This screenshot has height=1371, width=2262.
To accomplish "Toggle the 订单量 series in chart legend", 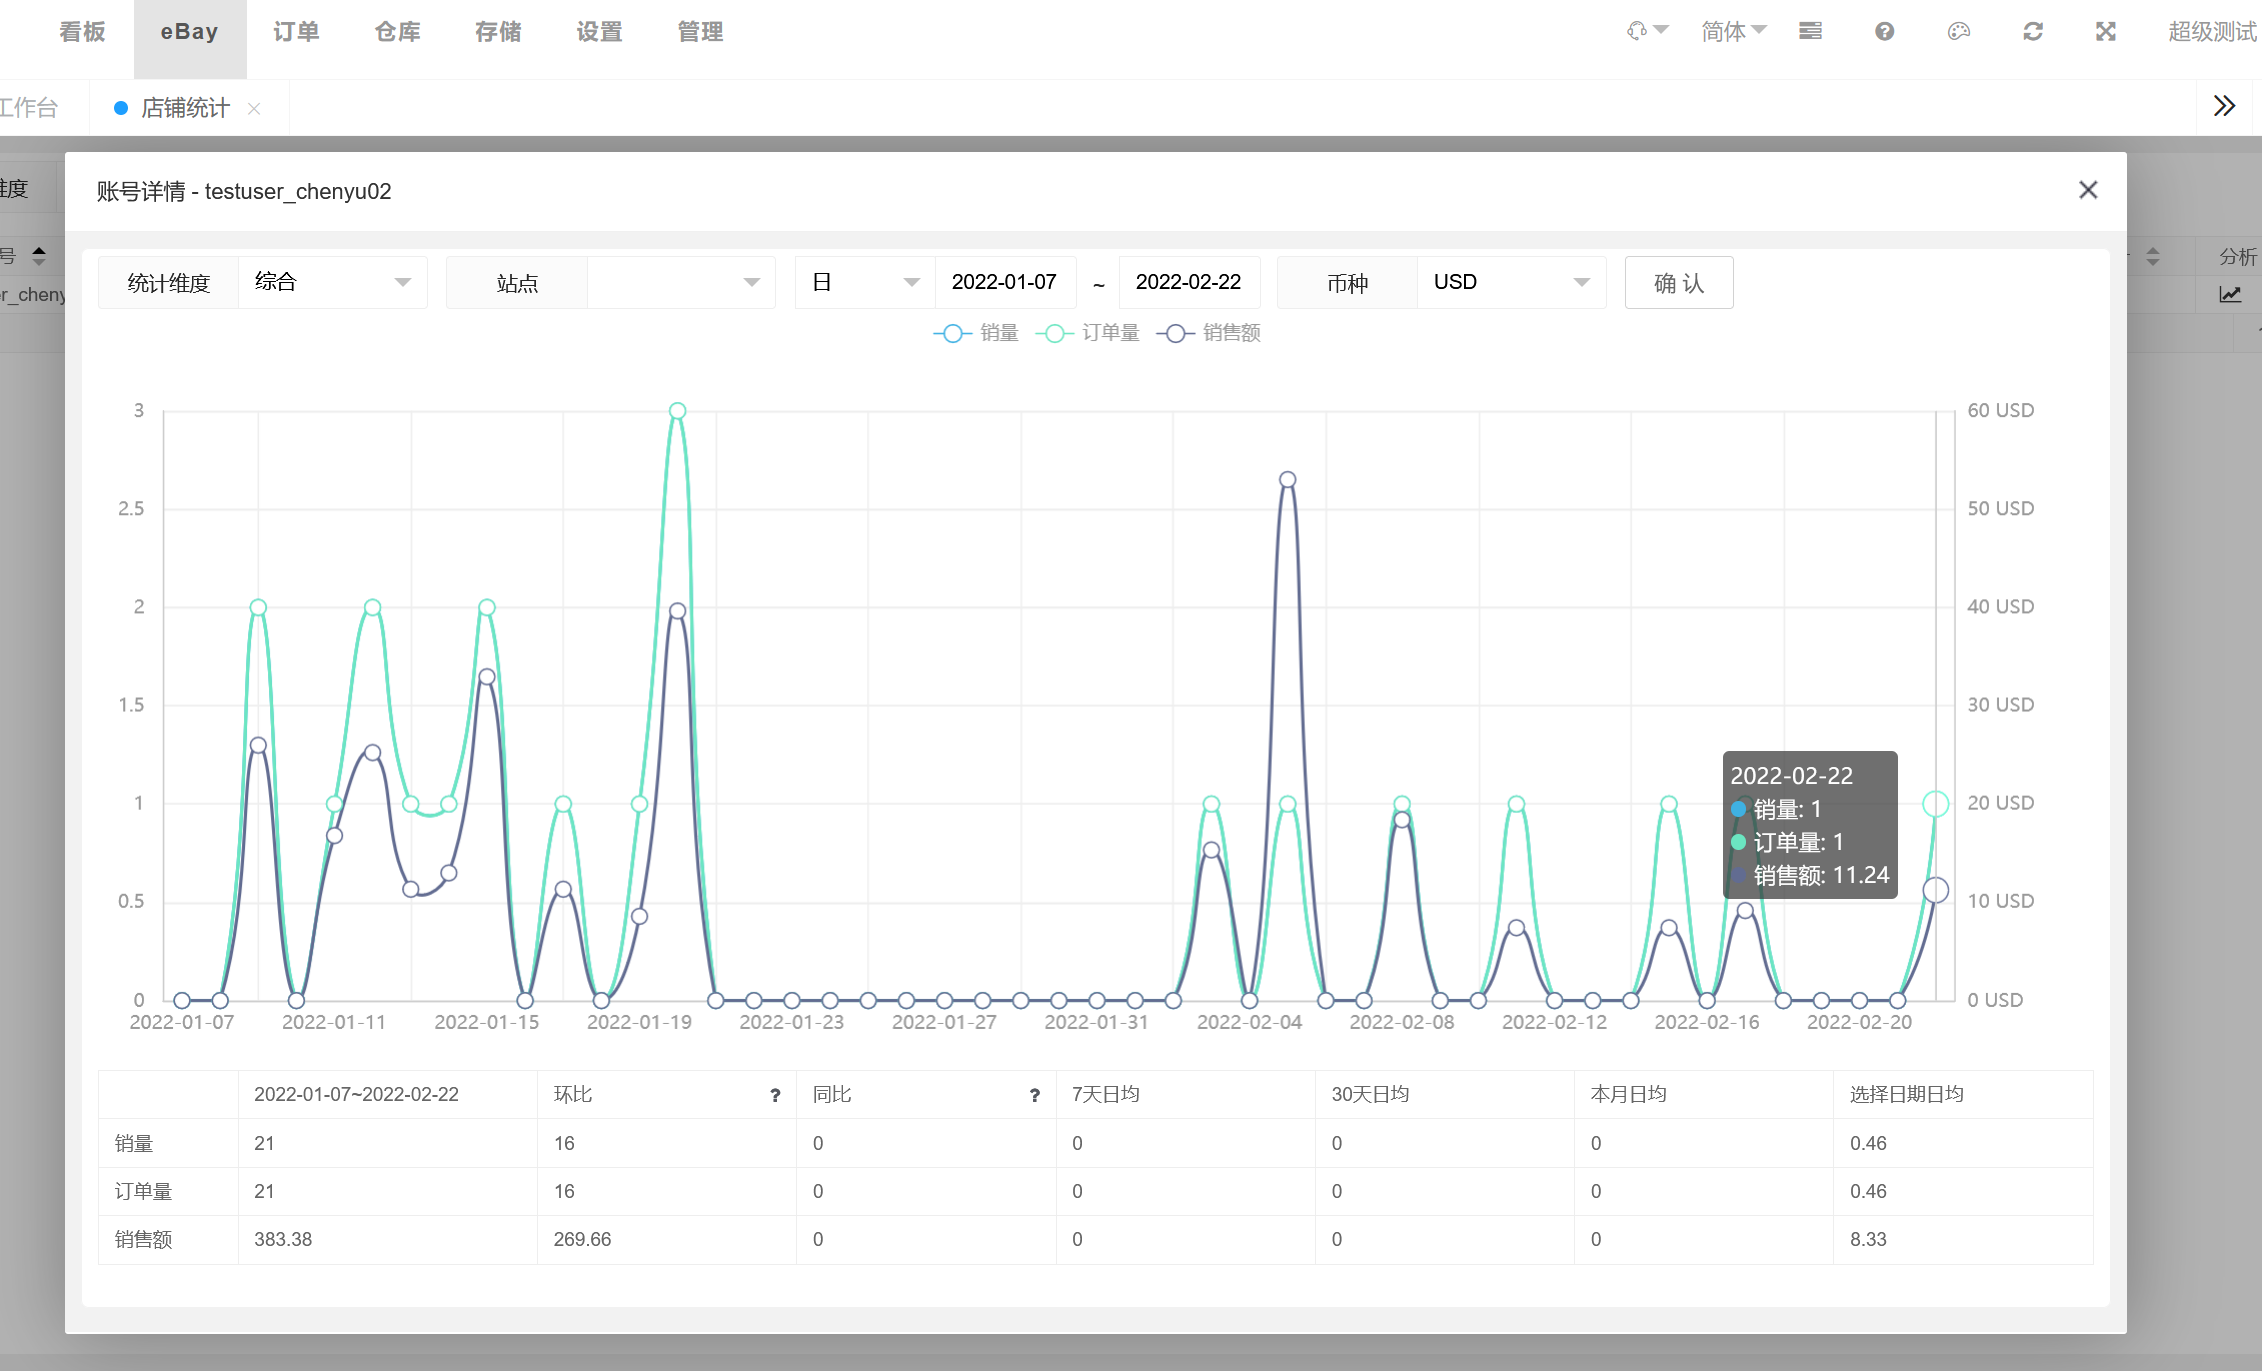I will pos(1087,333).
